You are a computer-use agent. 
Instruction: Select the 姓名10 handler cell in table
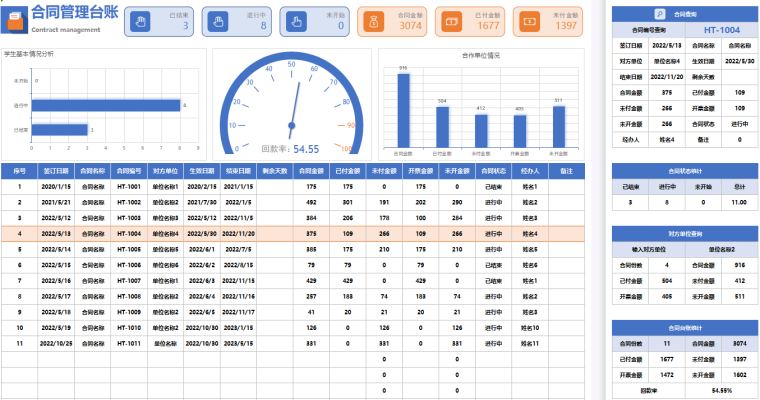click(x=529, y=327)
